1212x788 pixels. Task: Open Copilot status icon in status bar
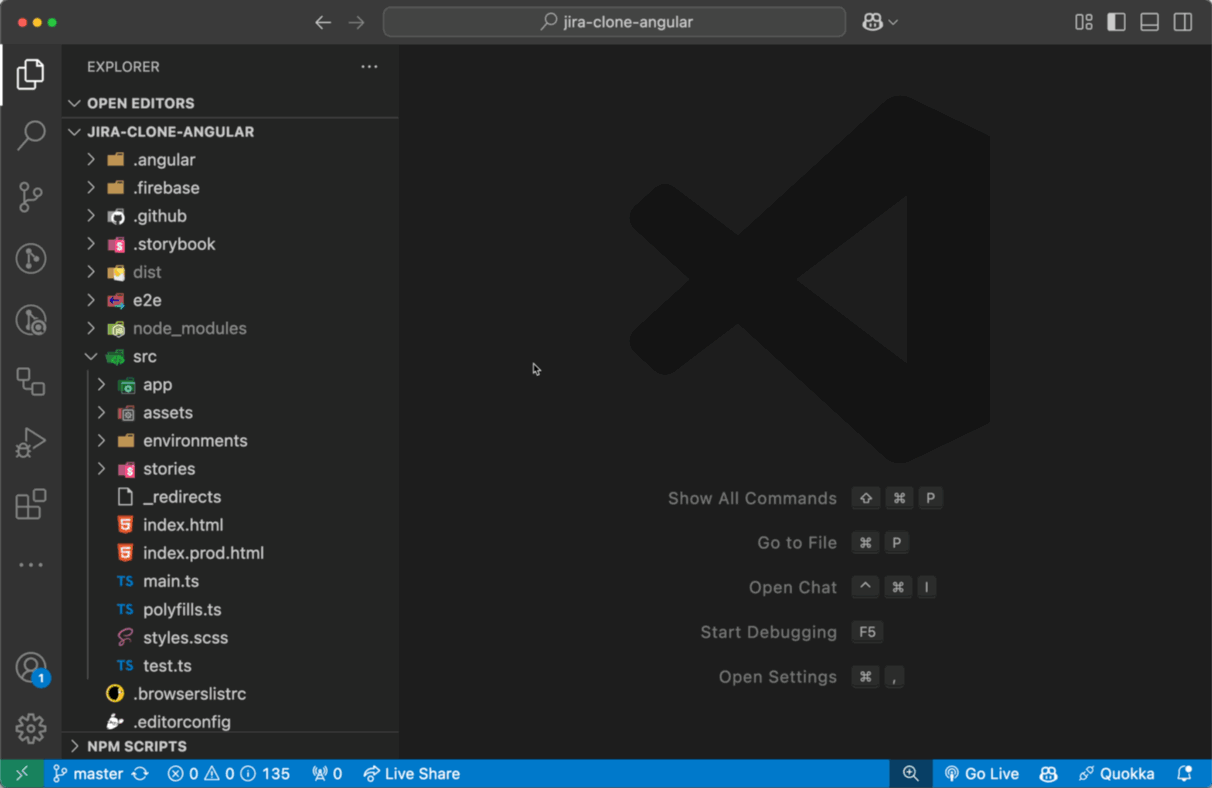point(1049,774)
